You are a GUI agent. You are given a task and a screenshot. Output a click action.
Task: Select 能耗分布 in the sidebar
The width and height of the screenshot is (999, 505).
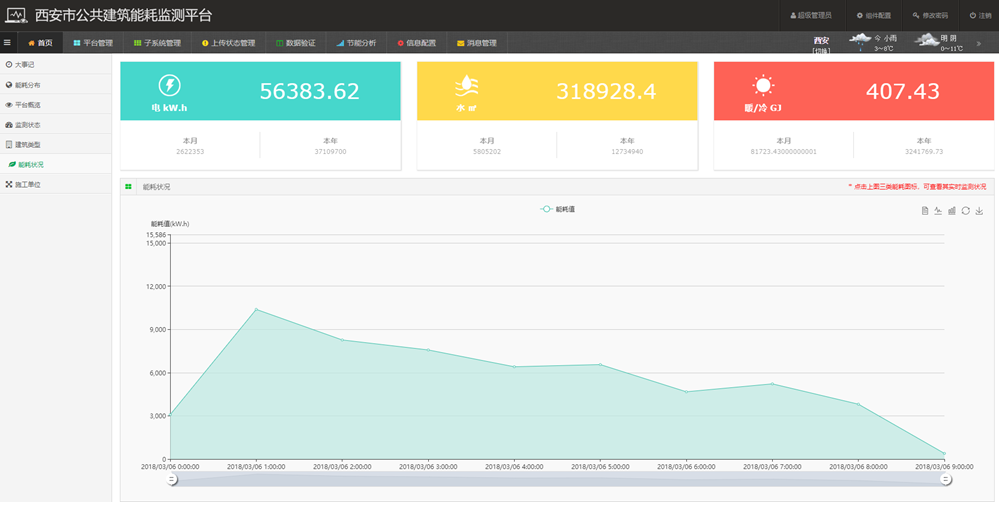55,84
